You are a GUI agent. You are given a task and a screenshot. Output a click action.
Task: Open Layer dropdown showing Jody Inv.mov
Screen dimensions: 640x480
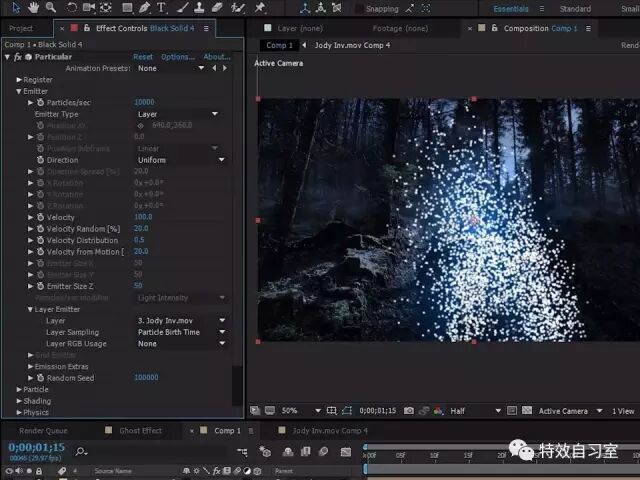click(181, 321)
